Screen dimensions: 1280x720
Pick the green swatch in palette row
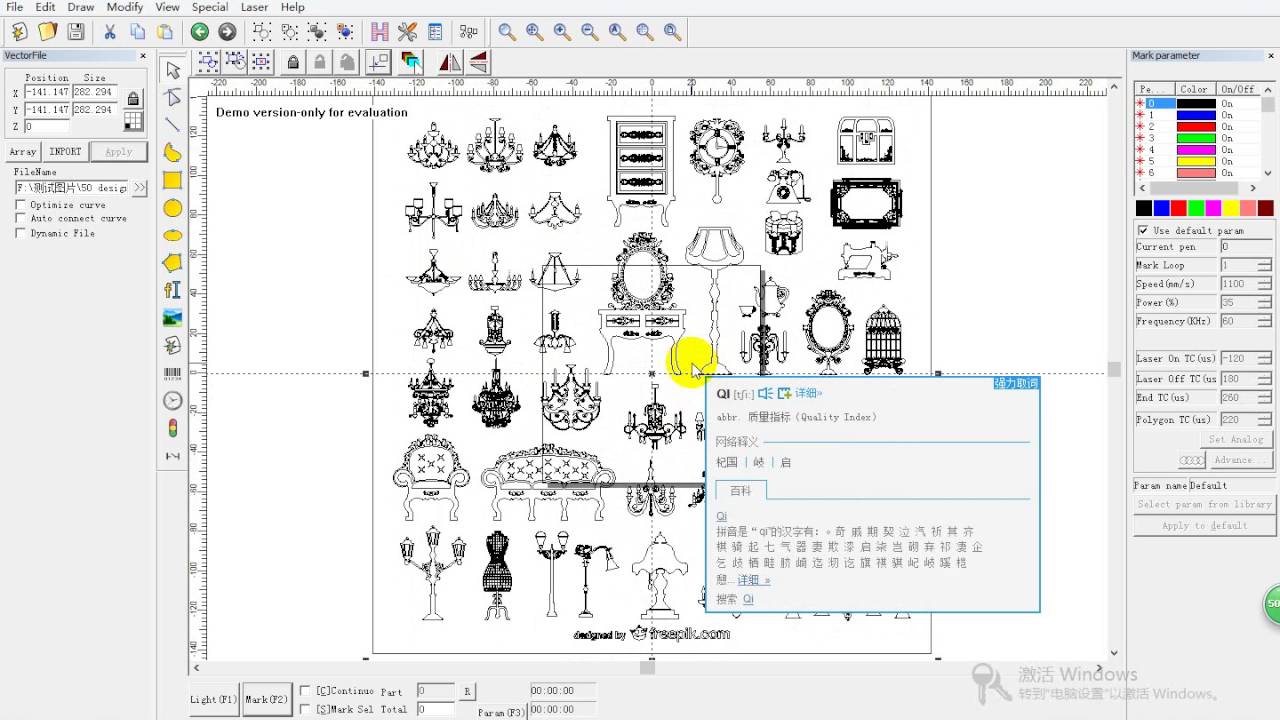pyautogui.click(x=1195, y=208)
